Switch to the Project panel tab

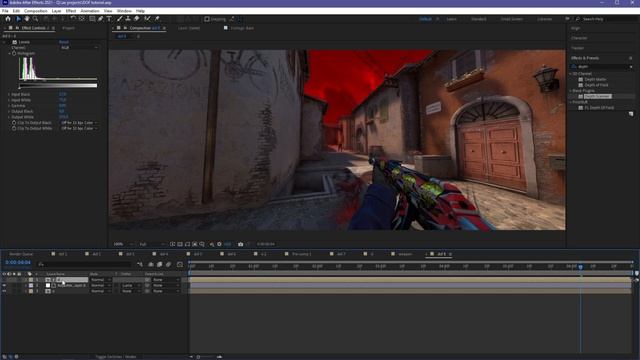tap(69, 28)
